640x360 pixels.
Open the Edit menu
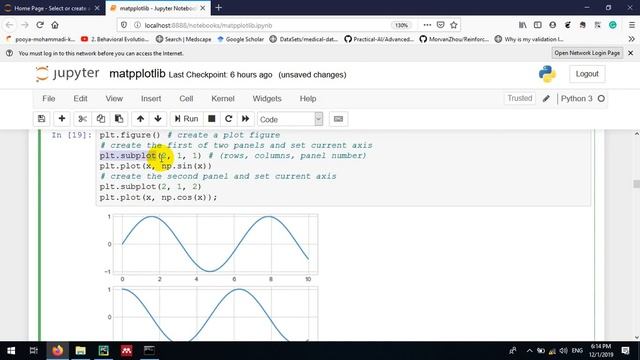click(80, 99)
